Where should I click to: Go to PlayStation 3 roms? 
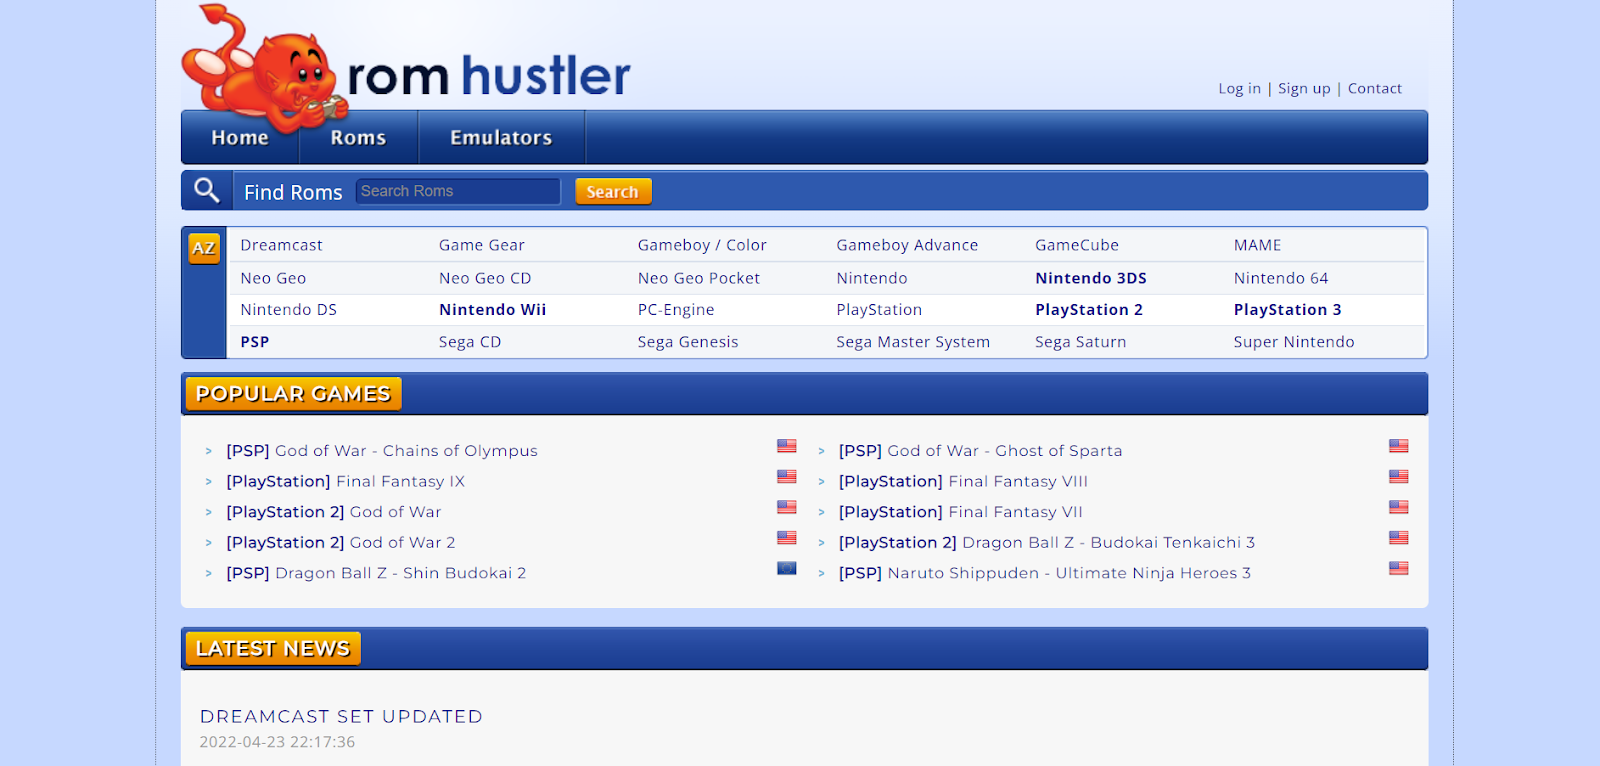[x=1288, y=310]
